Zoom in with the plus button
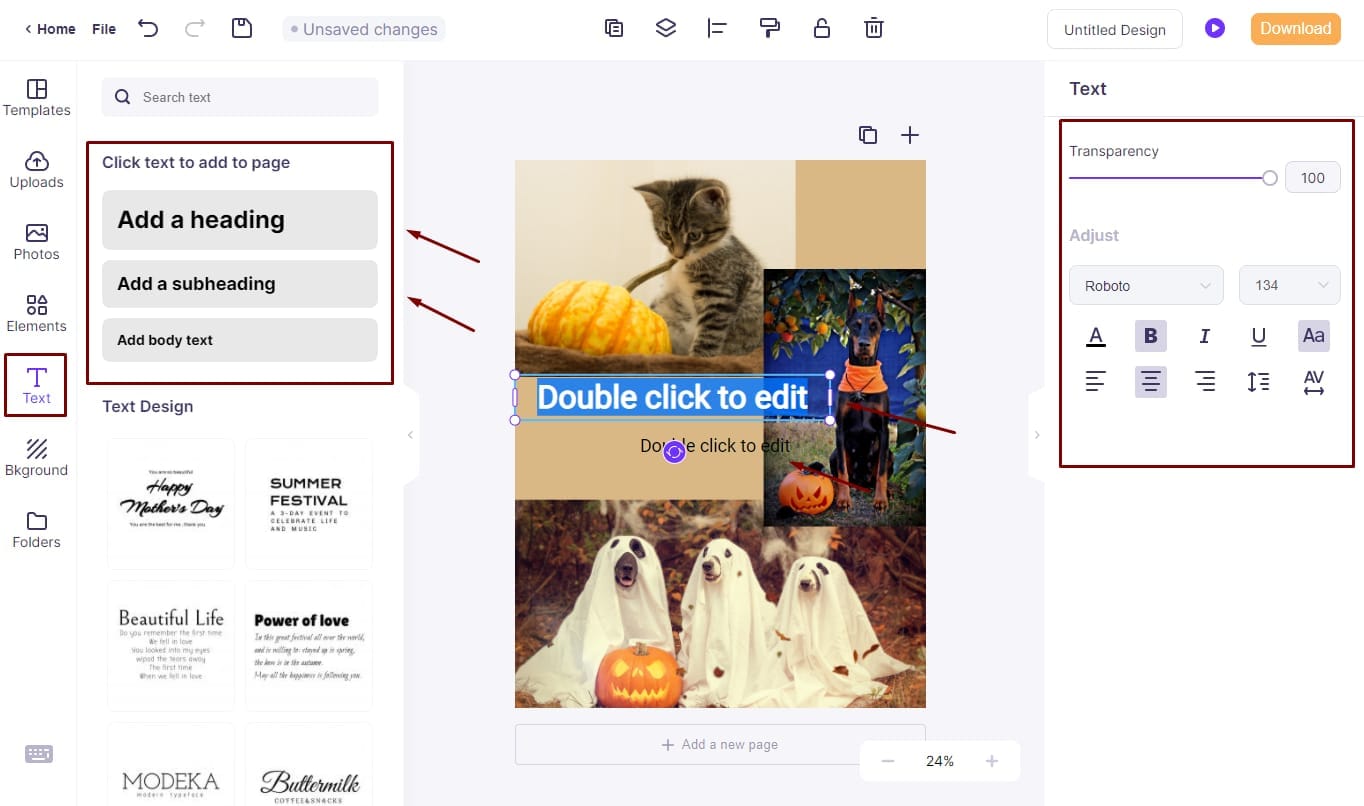 pos(992,761)
